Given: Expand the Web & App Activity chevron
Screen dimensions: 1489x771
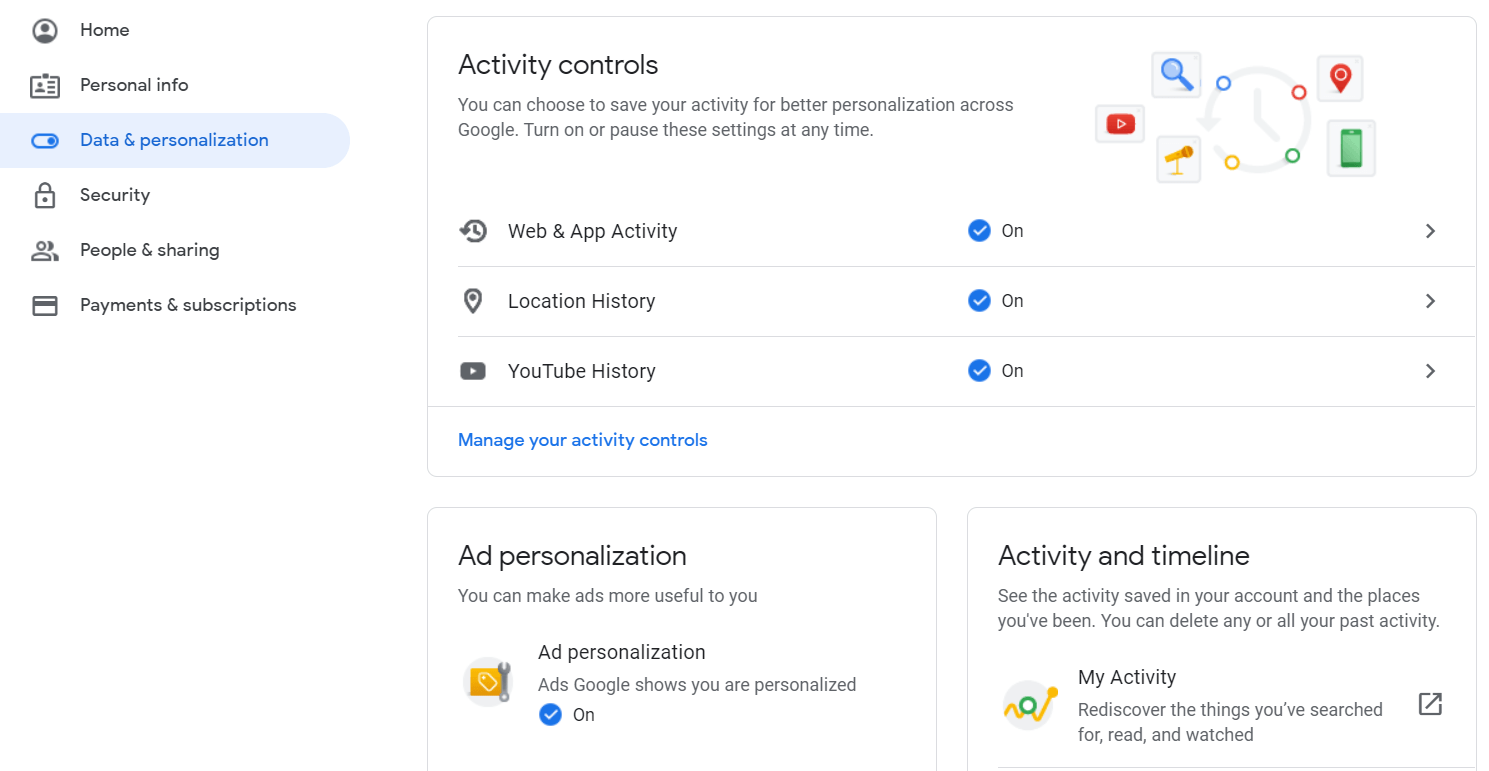Looking at the screenshot, I should (x=1430, y=230).
